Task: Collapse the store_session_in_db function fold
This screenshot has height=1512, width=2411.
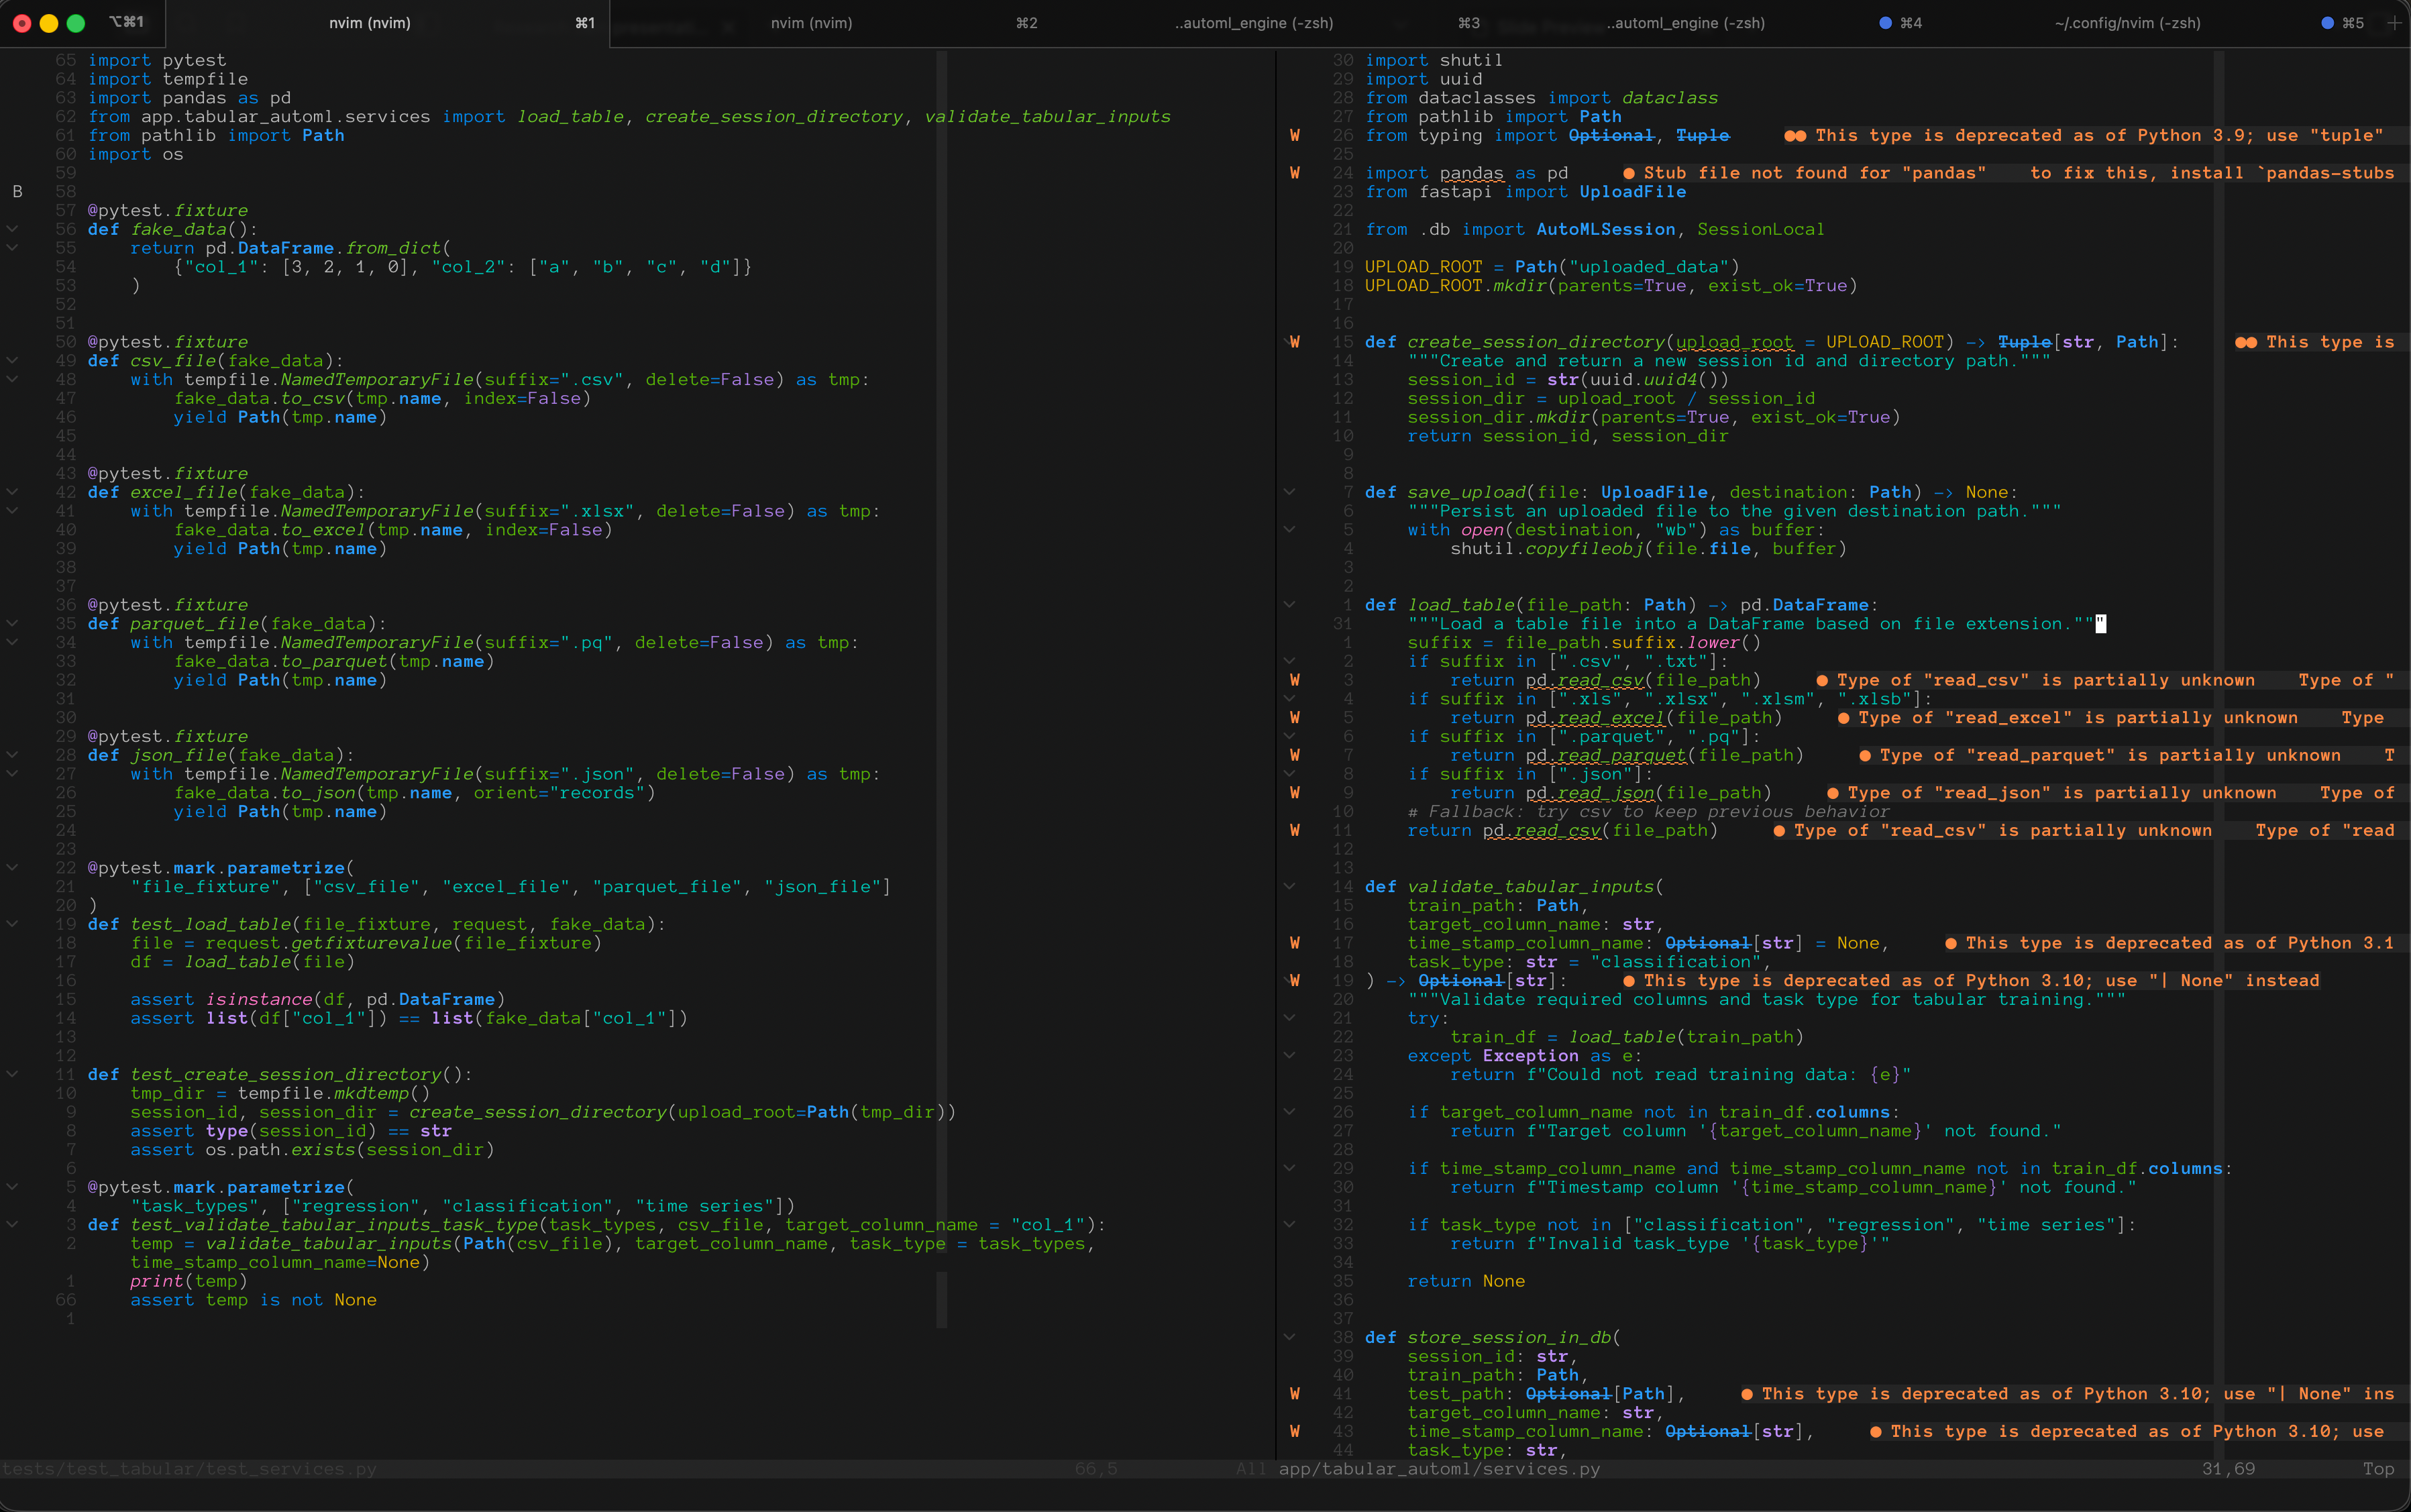Action: [1289, 1338]
